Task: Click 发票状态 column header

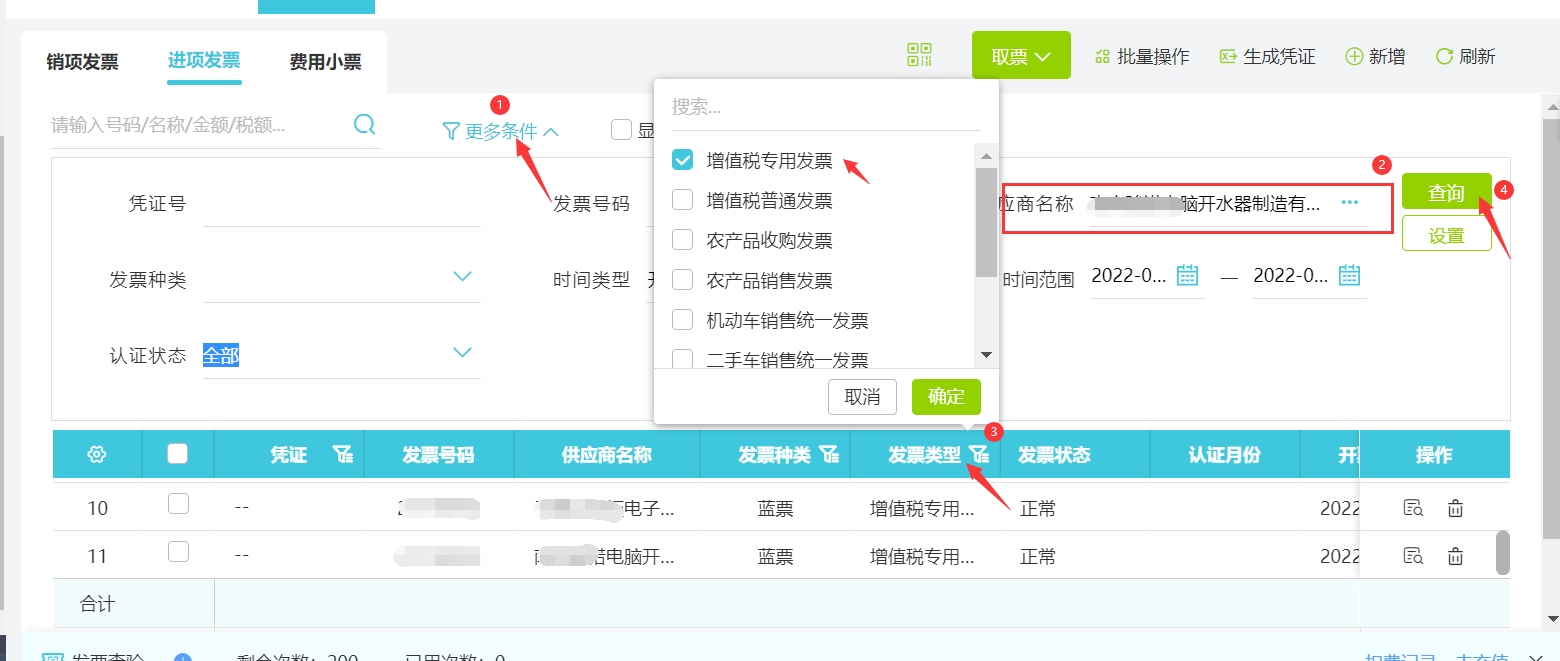Action: (x=1054, y=455)
